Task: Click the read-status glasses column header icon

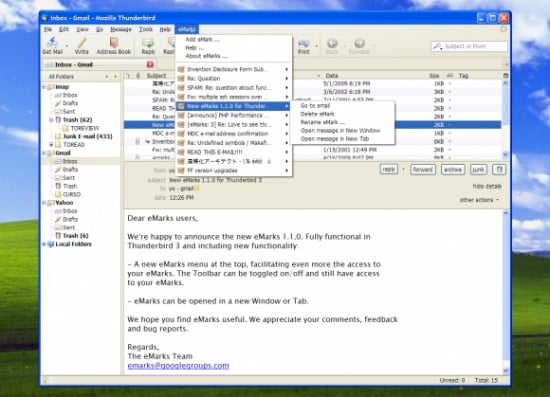Action: (450, 75)
